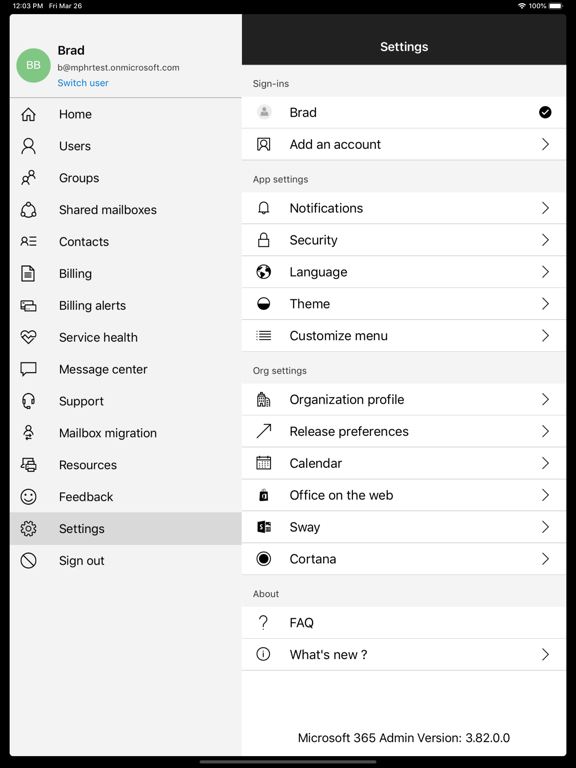Click the b@mphrtest.onmicrosoft.com email text
Viewport: 576px width, 768px height.
(118, 68)
